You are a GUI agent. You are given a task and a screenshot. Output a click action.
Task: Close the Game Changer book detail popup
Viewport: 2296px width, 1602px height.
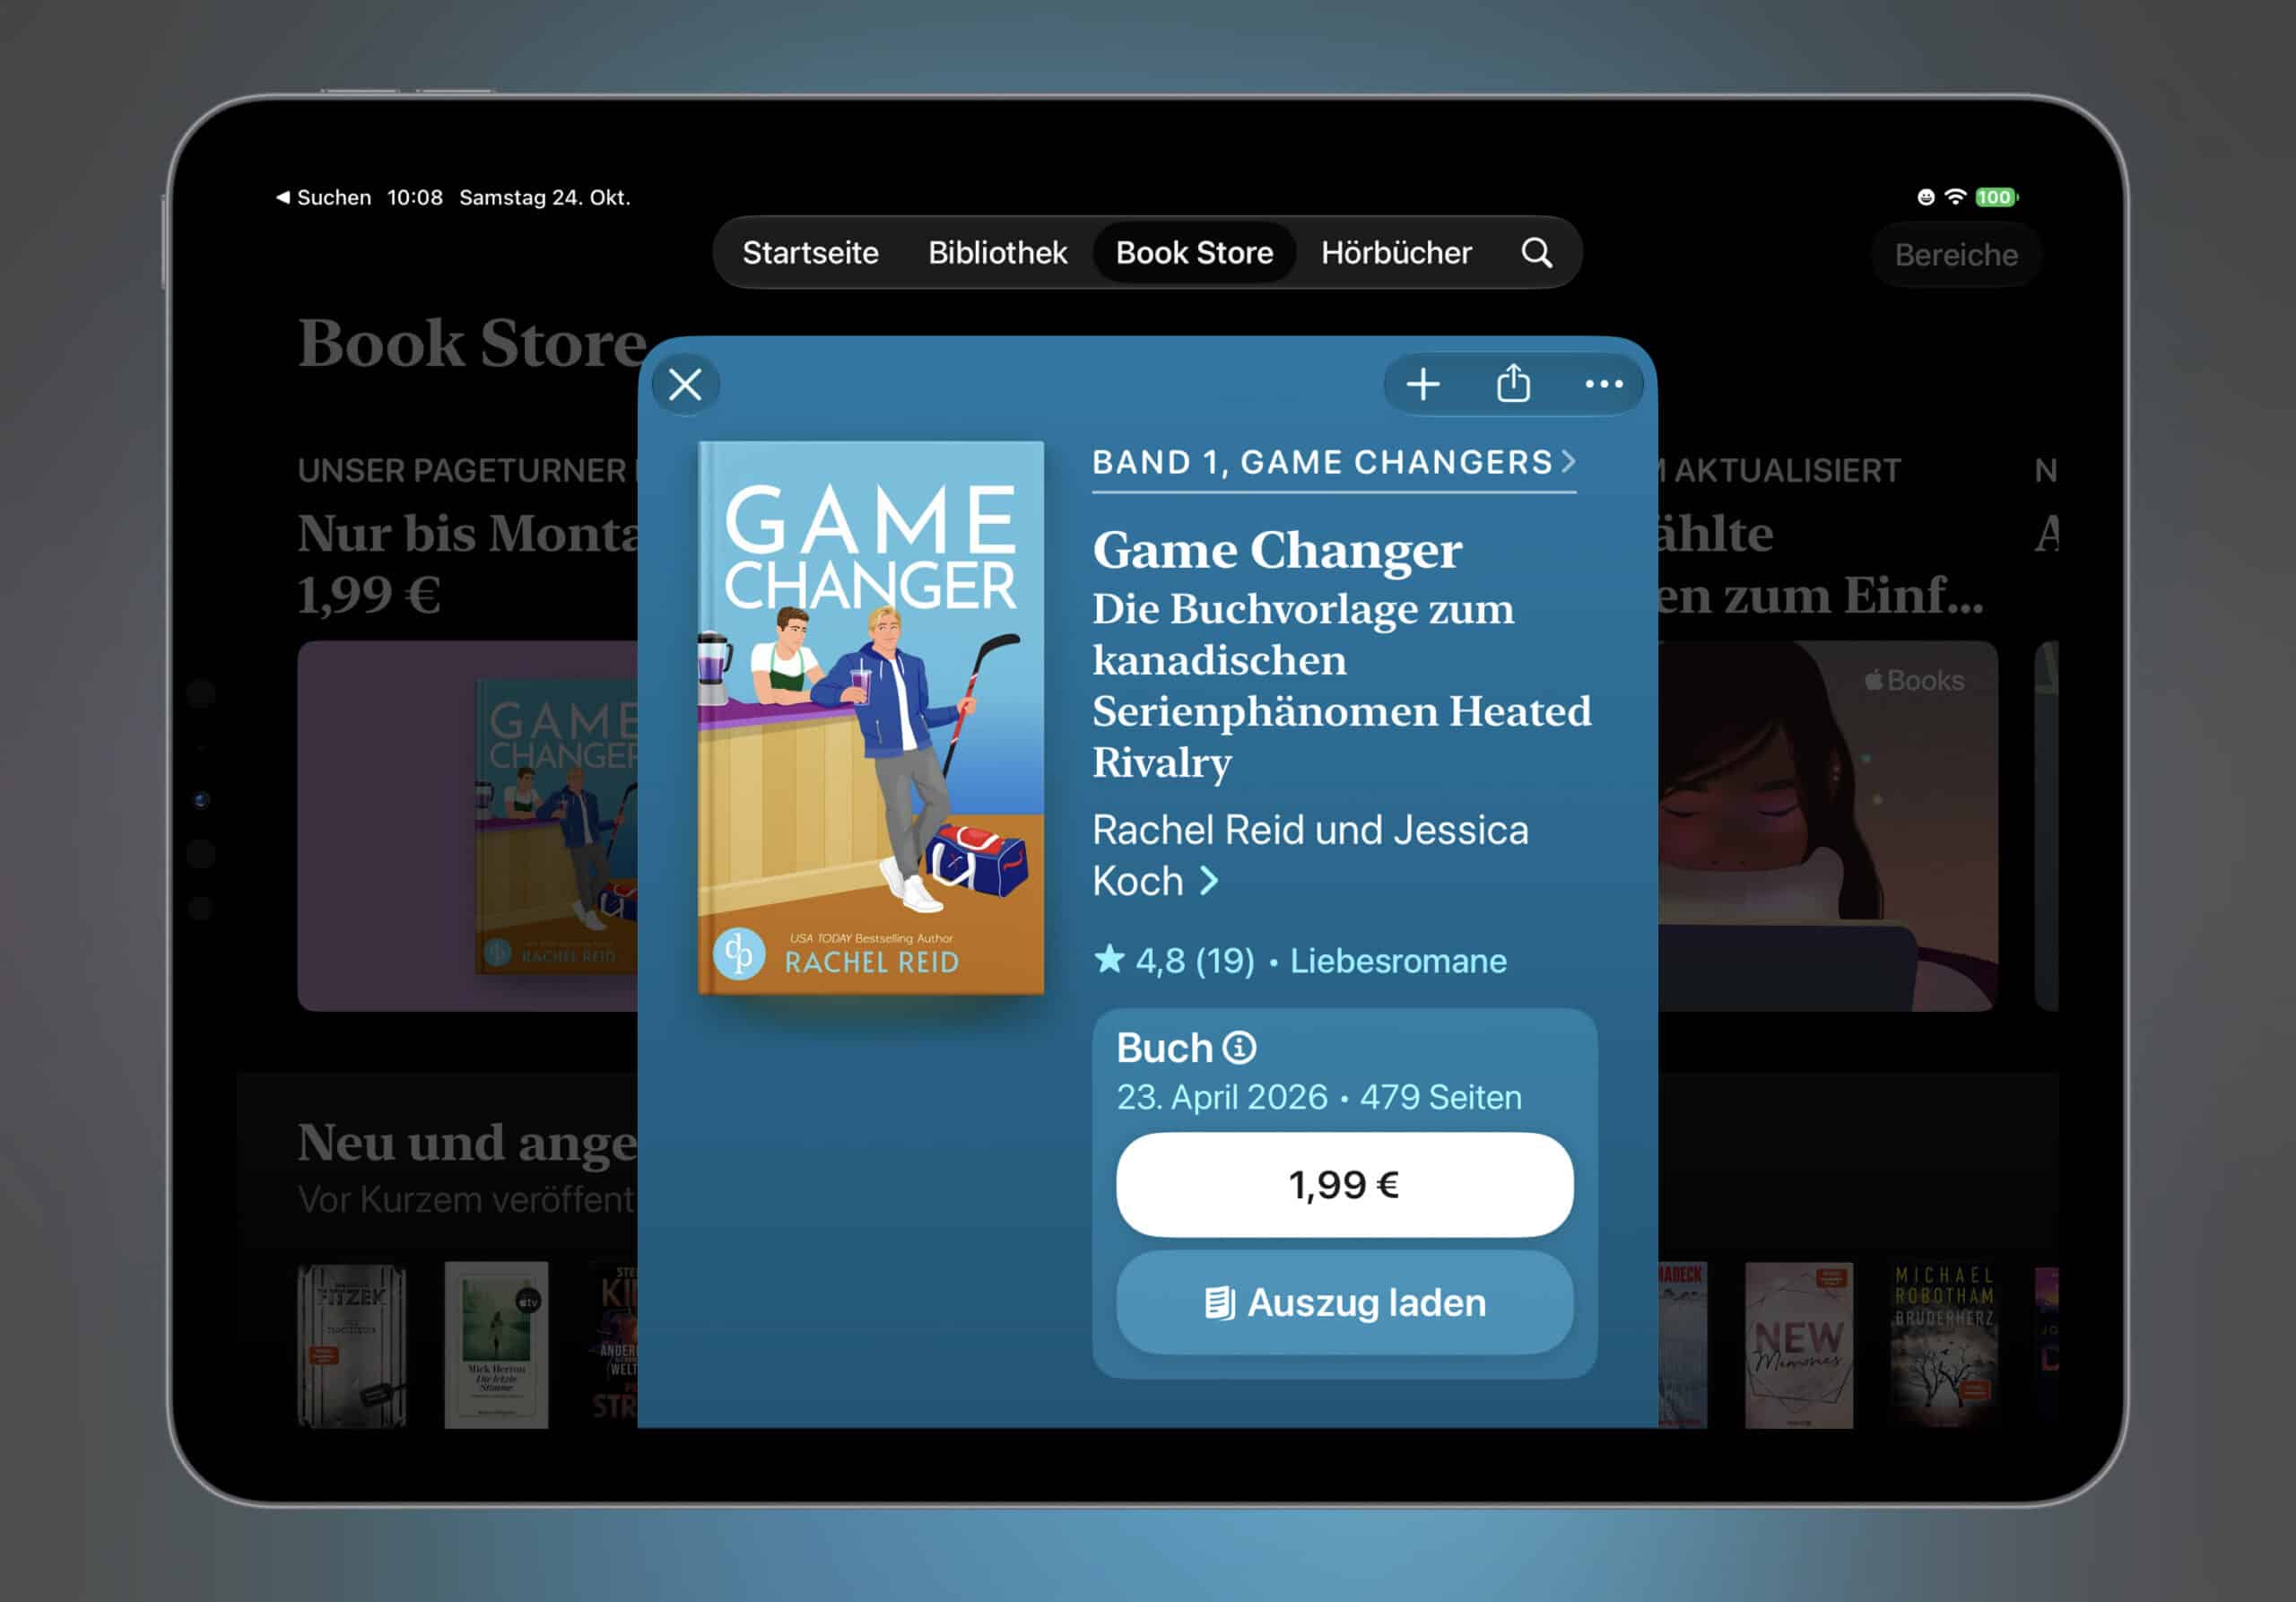[x=685, y=384]
